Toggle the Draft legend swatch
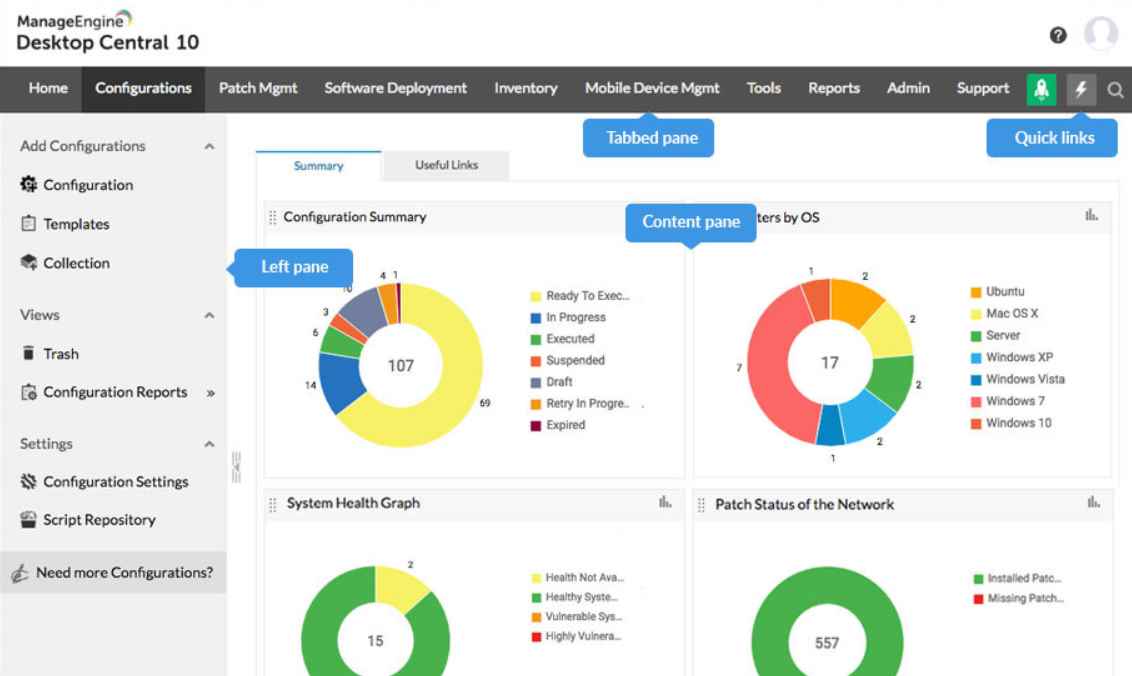The height and width of the screenshot is (676, 1132). click(x=536, y=383)
